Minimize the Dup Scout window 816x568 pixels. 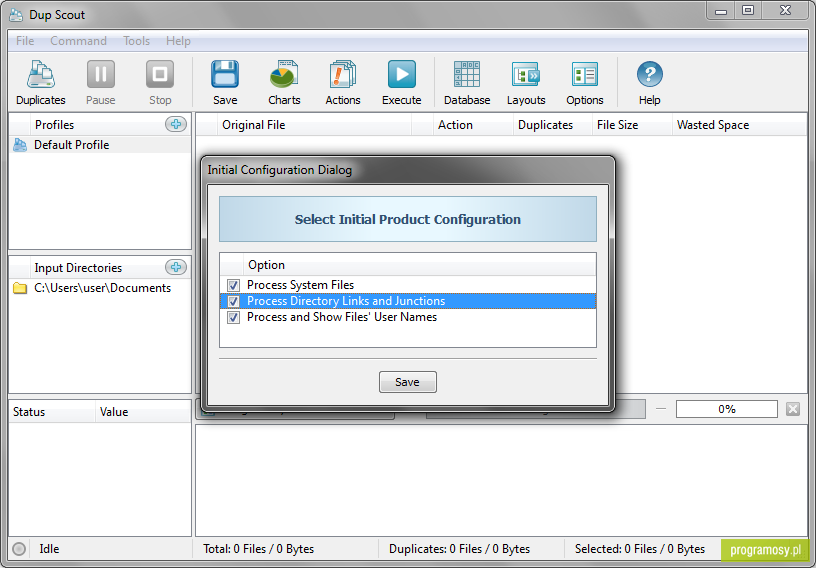pos(721,10)
